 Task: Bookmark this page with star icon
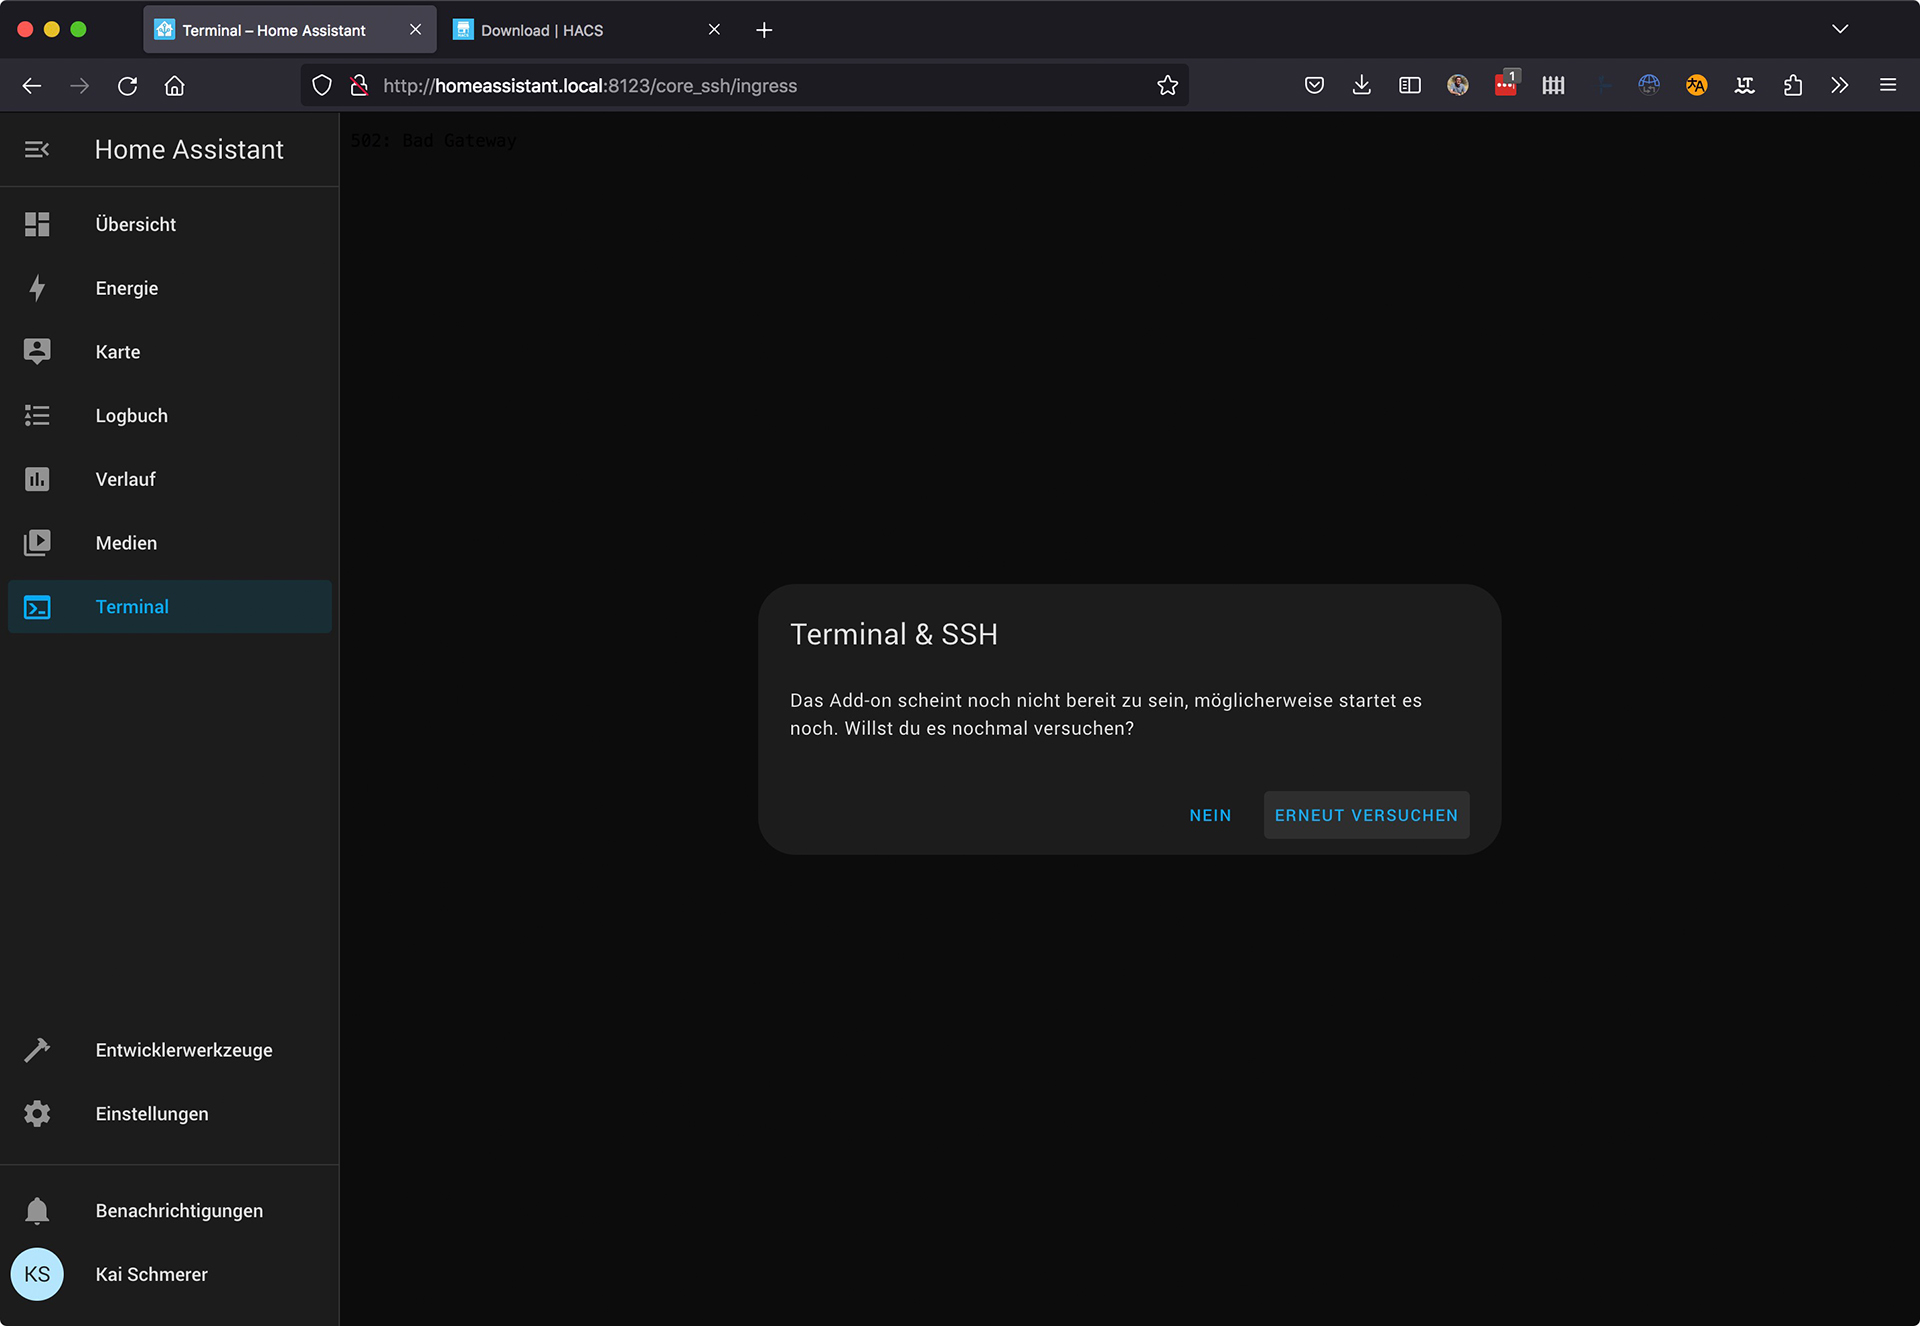tap(1167, 86)
